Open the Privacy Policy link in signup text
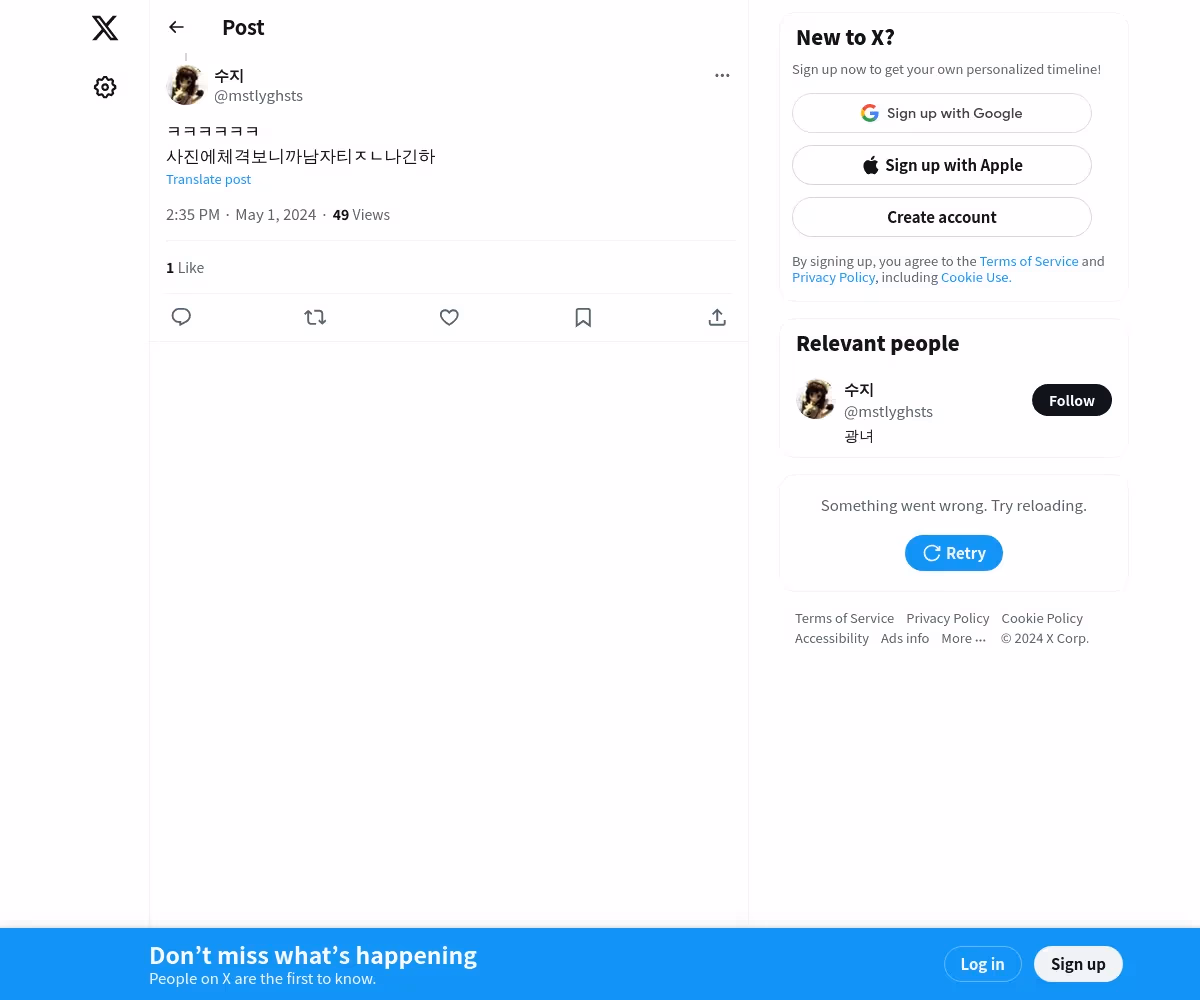Screen dimensions: 1200x1000 [833, 277]
